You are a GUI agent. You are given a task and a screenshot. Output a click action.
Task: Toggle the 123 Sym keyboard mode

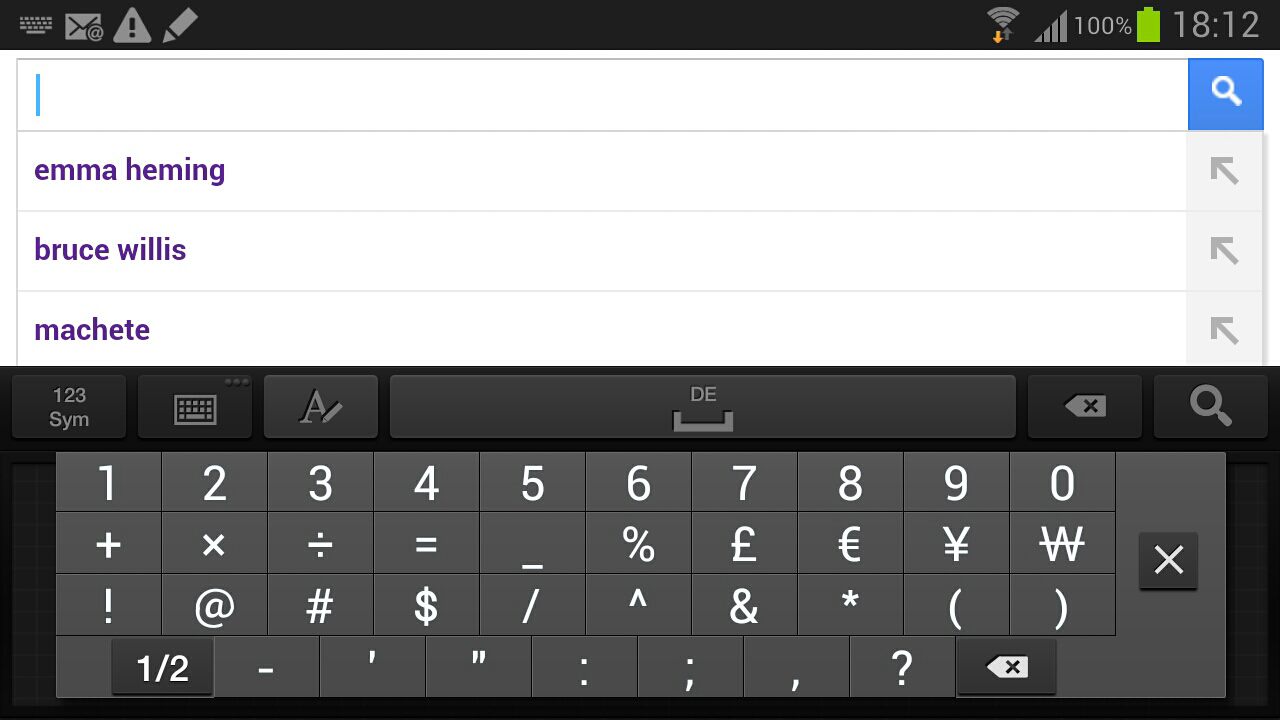(x=69, y=407)
